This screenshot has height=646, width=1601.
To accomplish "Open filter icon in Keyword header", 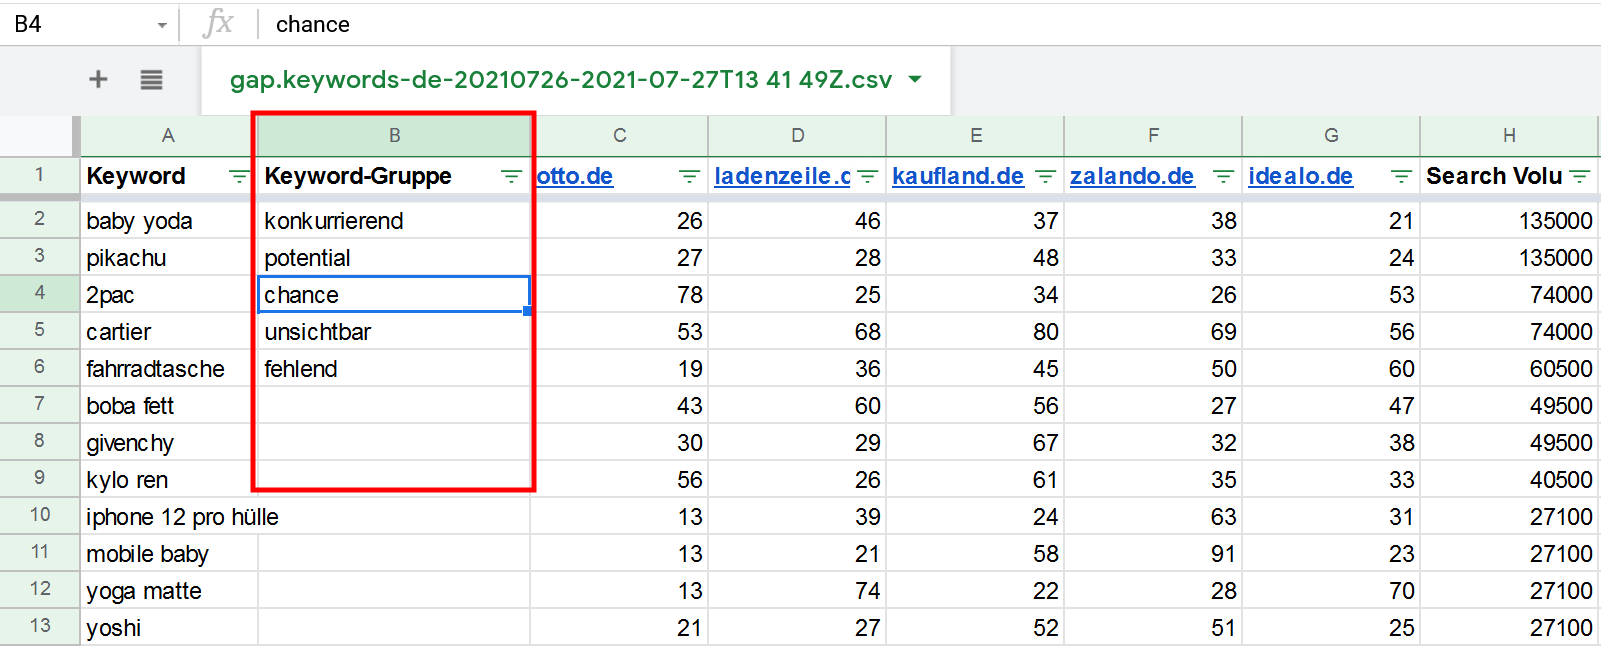I will (x=238, y=177).
